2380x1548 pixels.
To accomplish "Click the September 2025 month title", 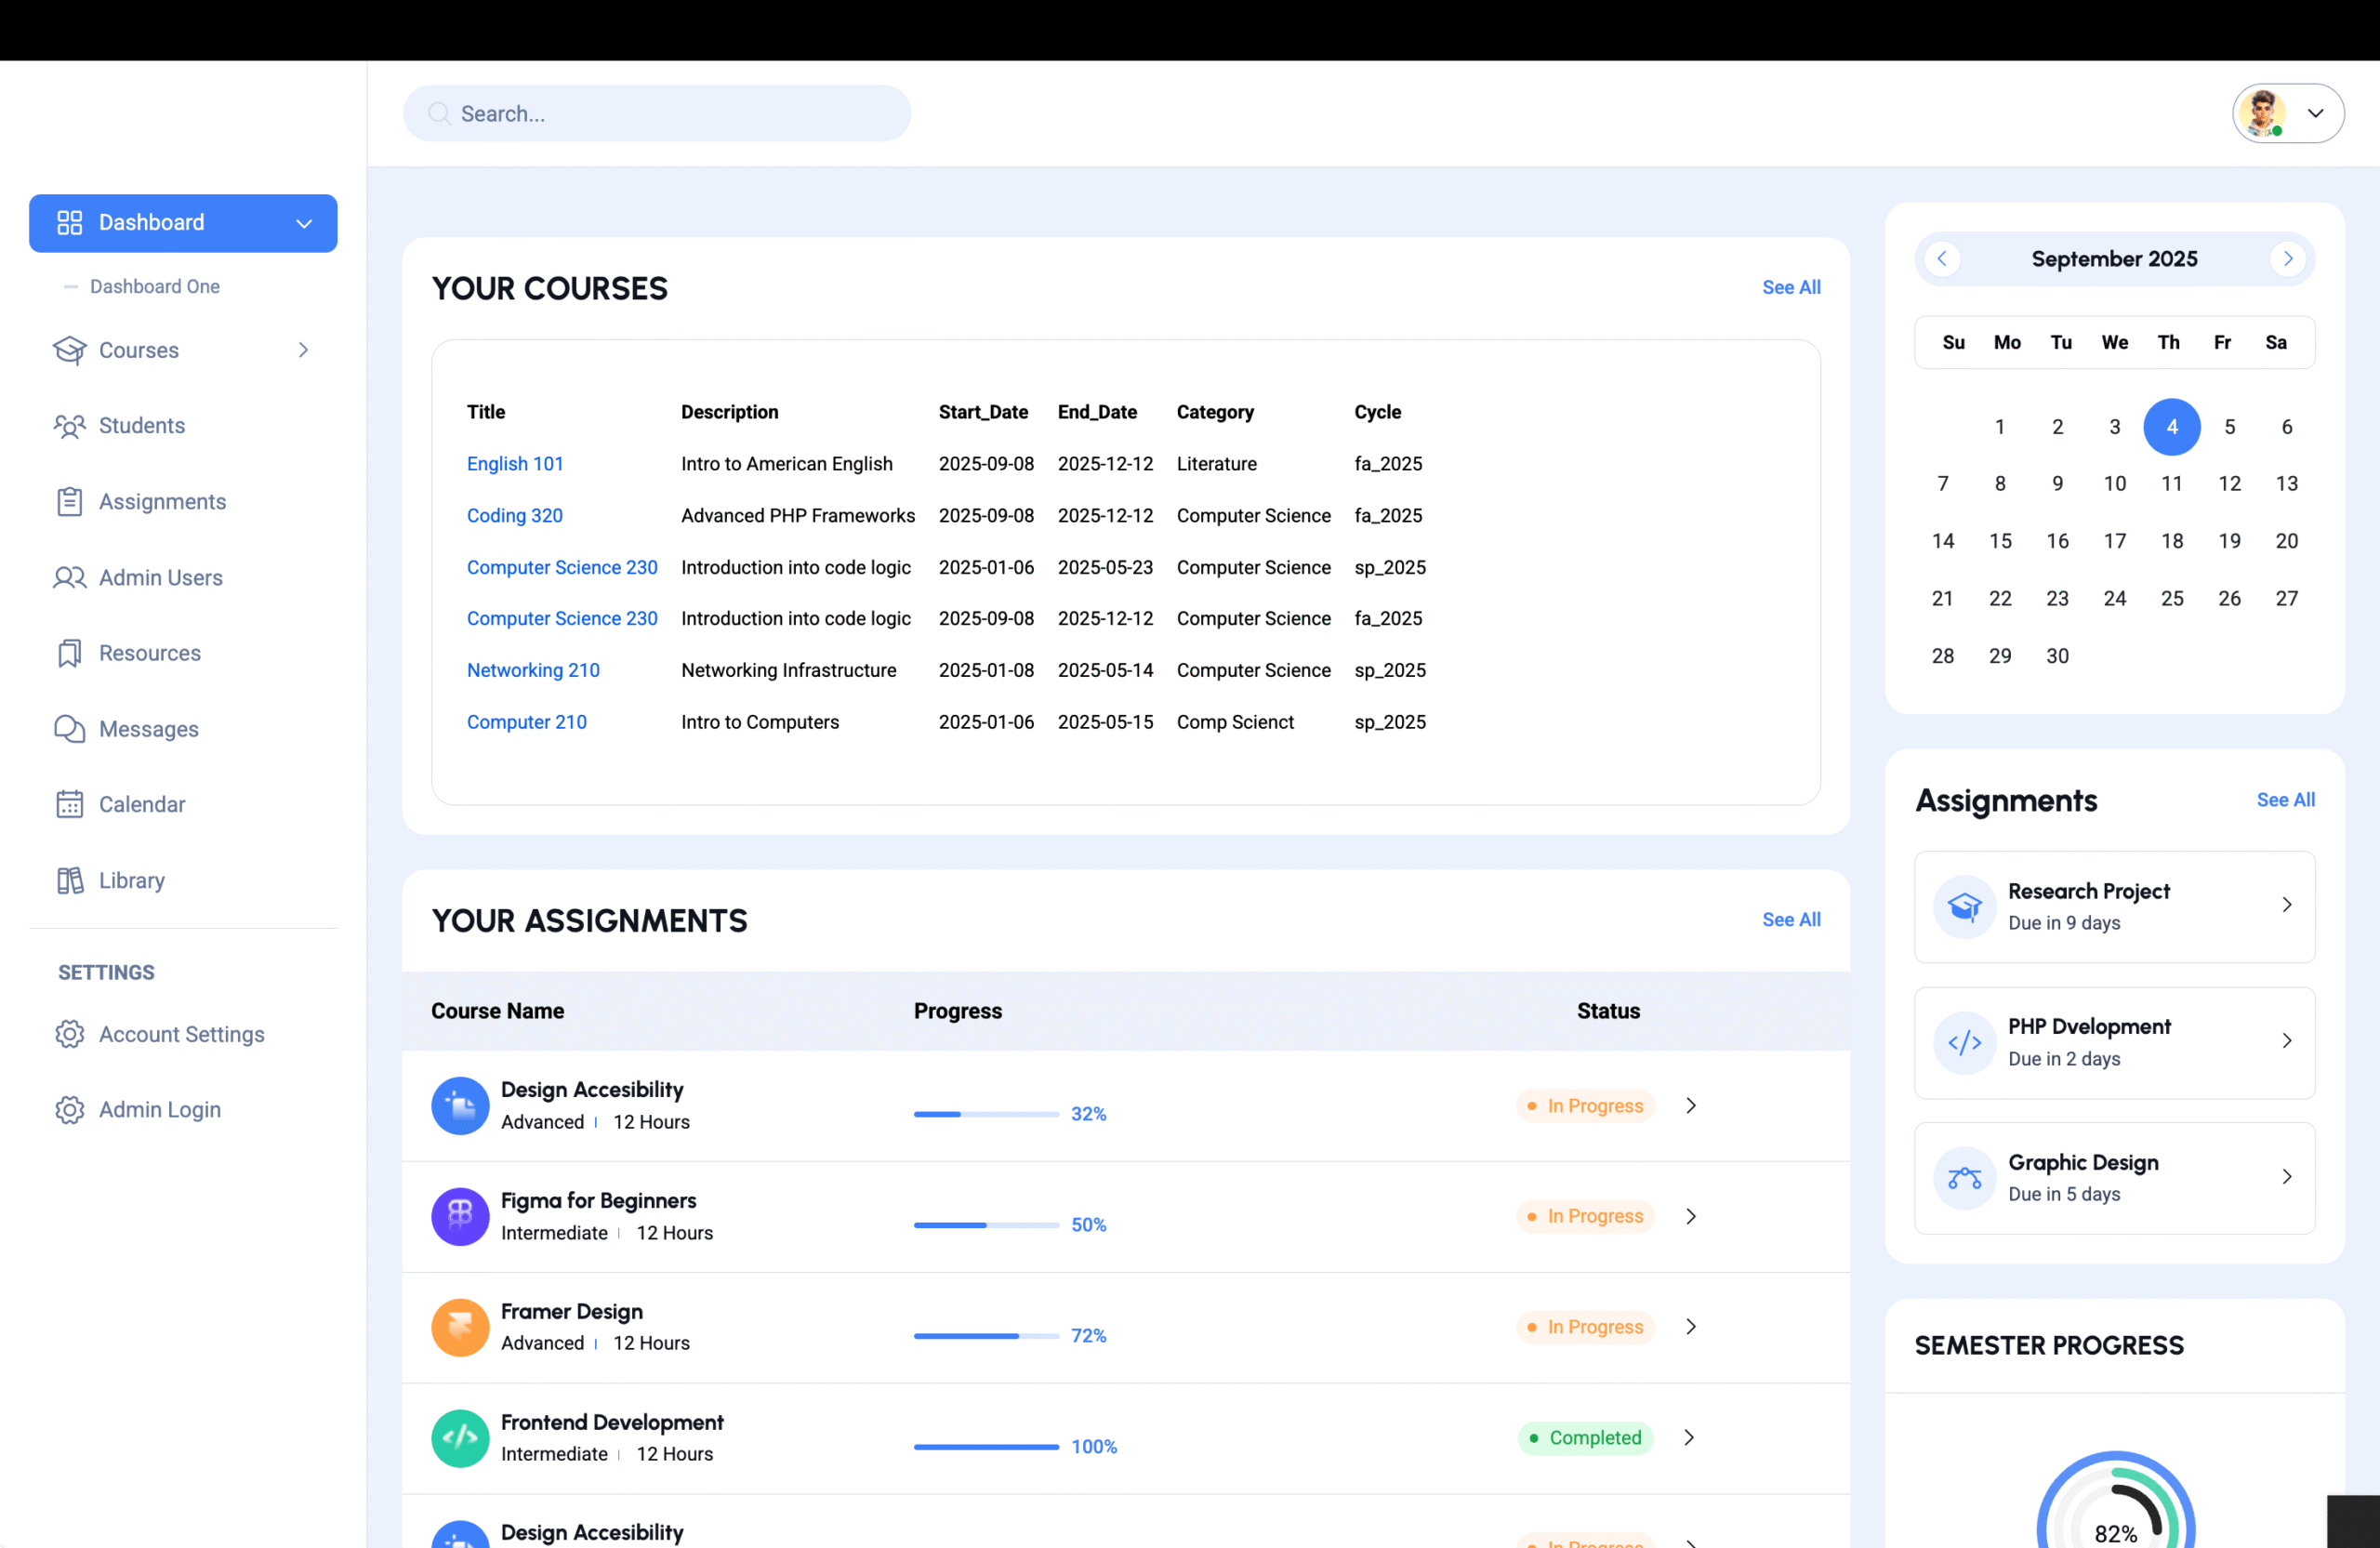I will [2114, 259].
